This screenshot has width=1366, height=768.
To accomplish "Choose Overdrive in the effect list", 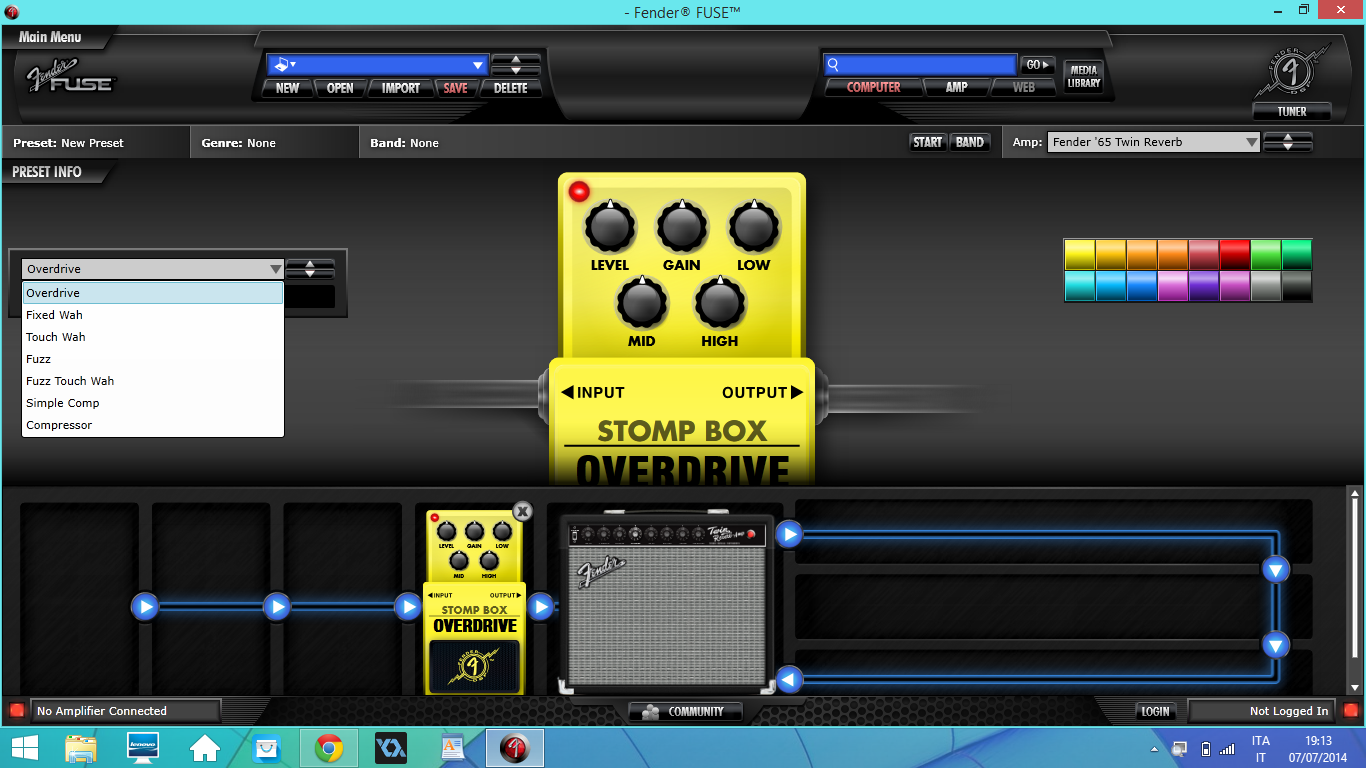I will click(153, 293).
